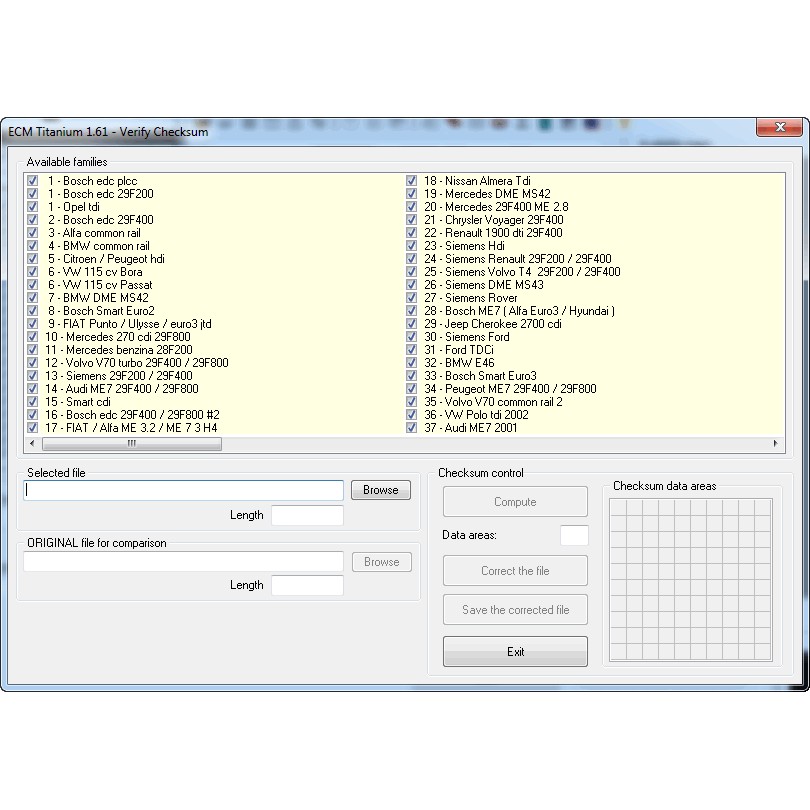Screen dimensions: 810x810
Task: Toggle Nissan Almera Tdi checkbox
Action: click(411, 181)
